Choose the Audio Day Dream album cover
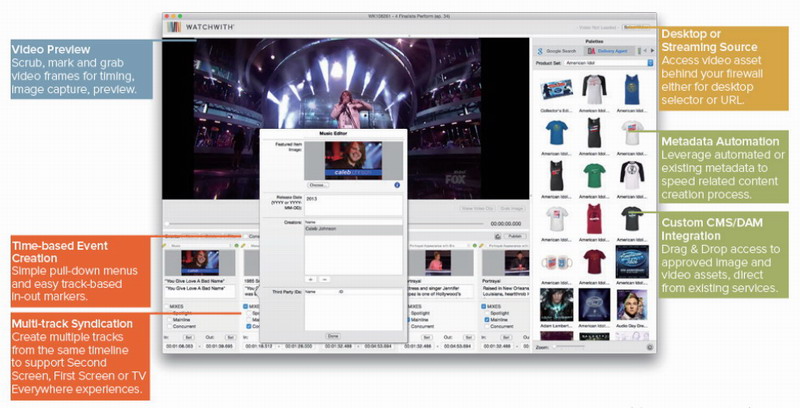The image size is (800, 408). tap(632, 304)
